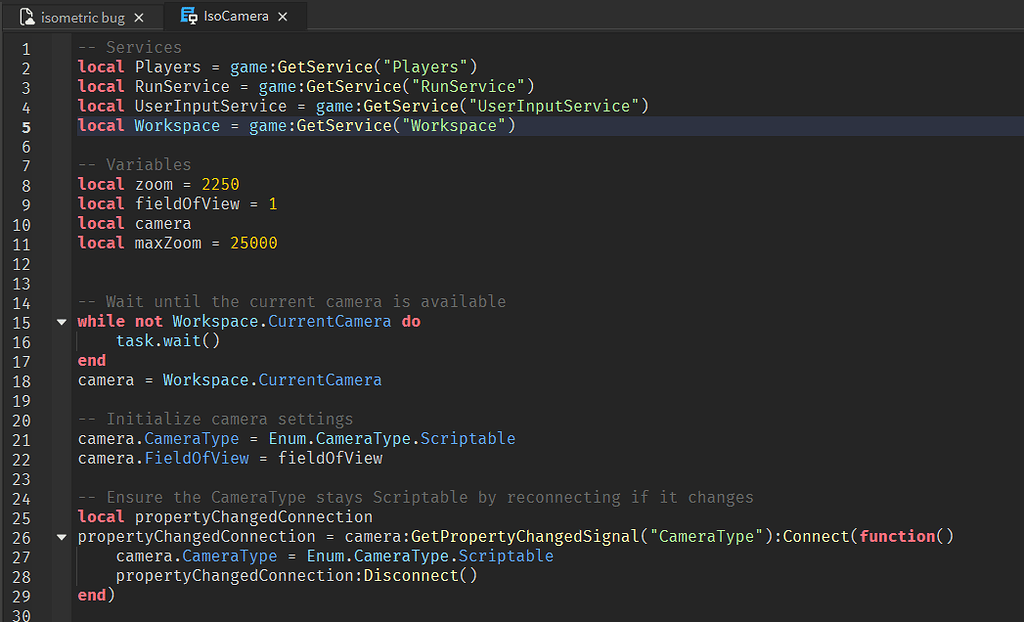
Task: Place cursor on the zoom value 2250
Action: coord(220,185)
